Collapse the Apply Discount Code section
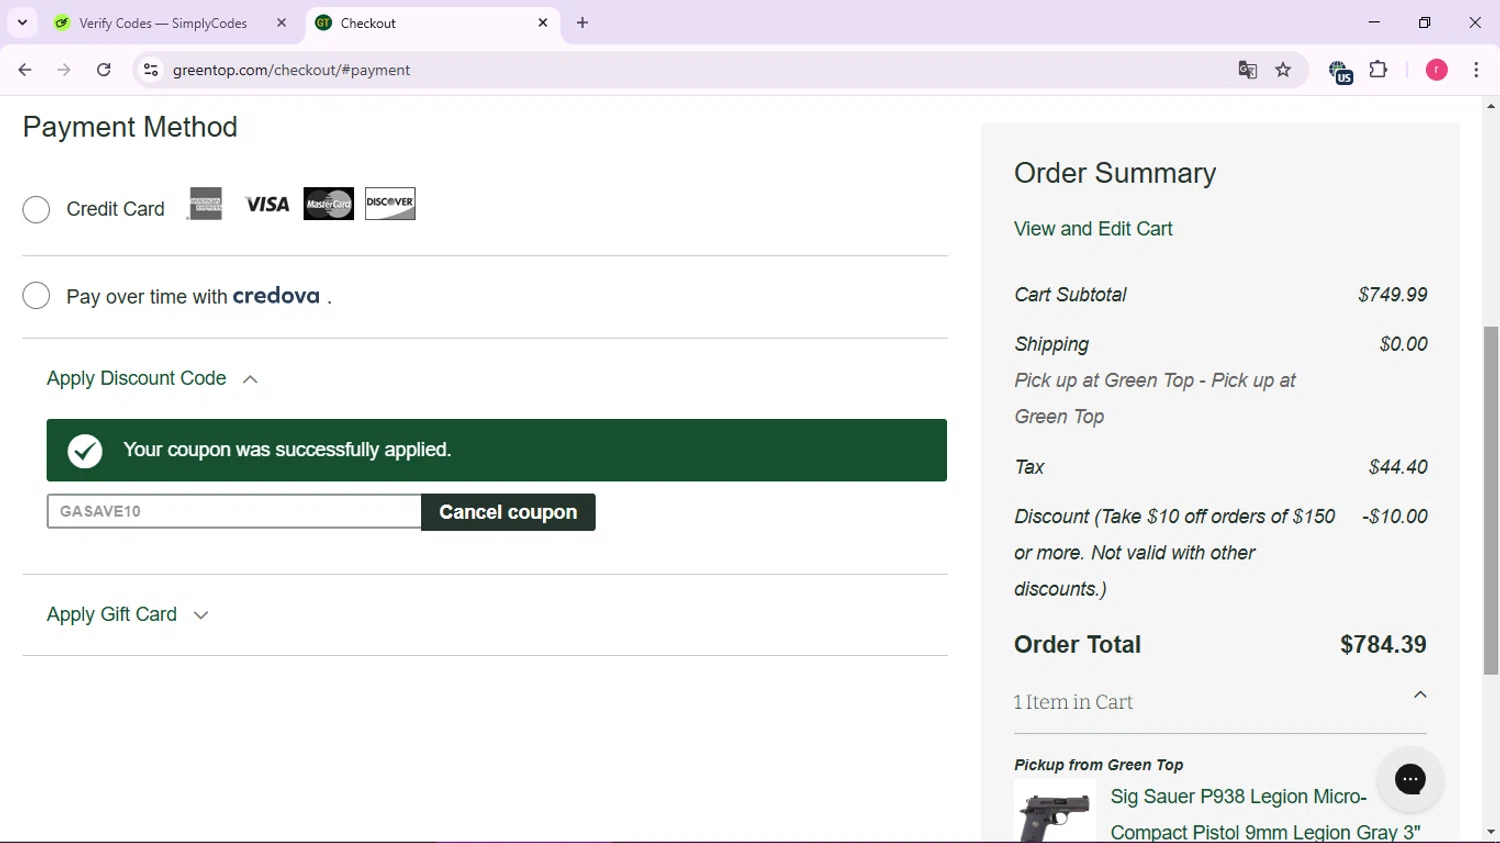The image size is (1500, 843). (152, 379)
